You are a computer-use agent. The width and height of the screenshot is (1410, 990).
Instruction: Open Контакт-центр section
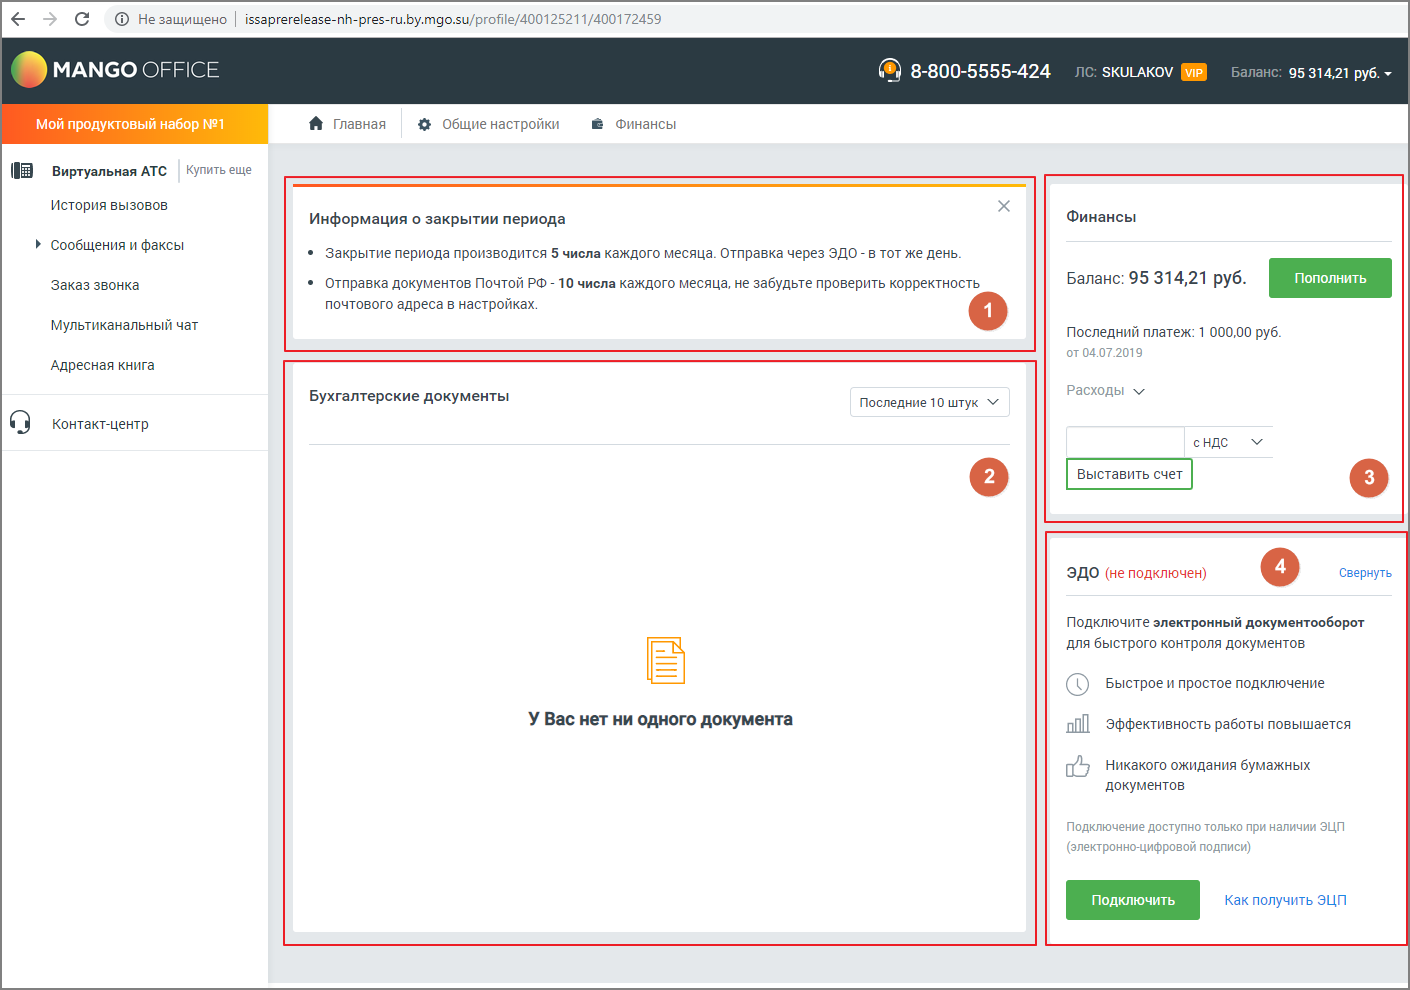pyautogui.click(x=100, y=424)
